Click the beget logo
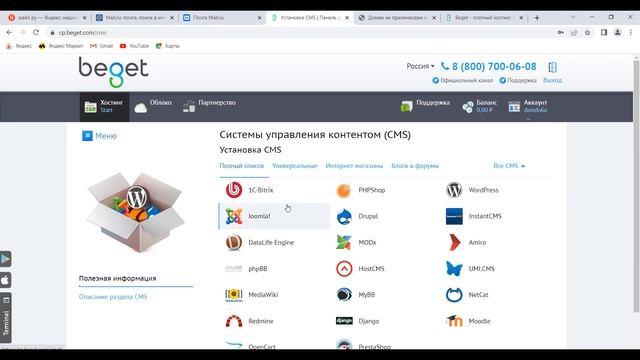This screenshot has height=360, width=640. 113,72
